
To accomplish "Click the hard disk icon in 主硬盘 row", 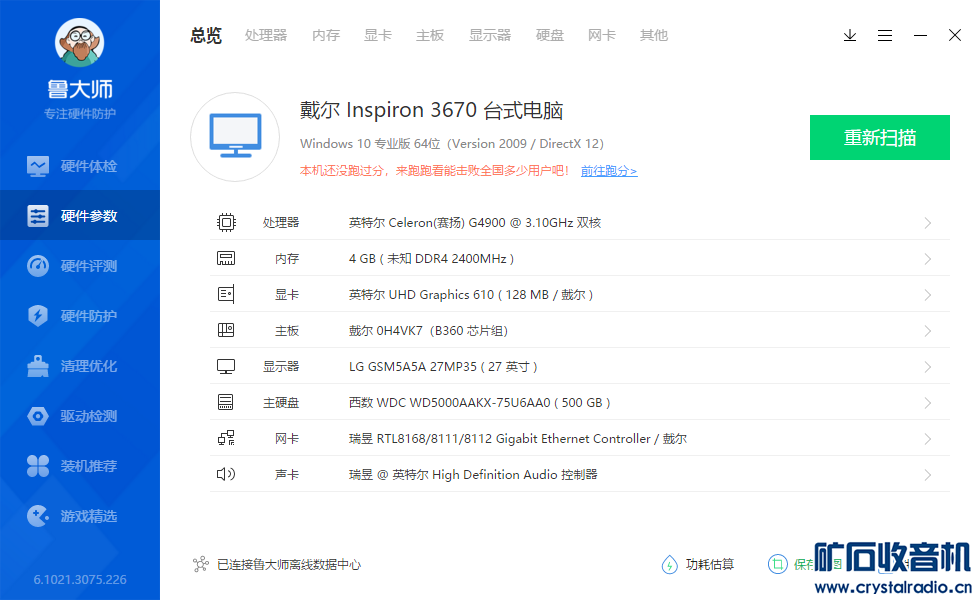I will tap(226, 402).
